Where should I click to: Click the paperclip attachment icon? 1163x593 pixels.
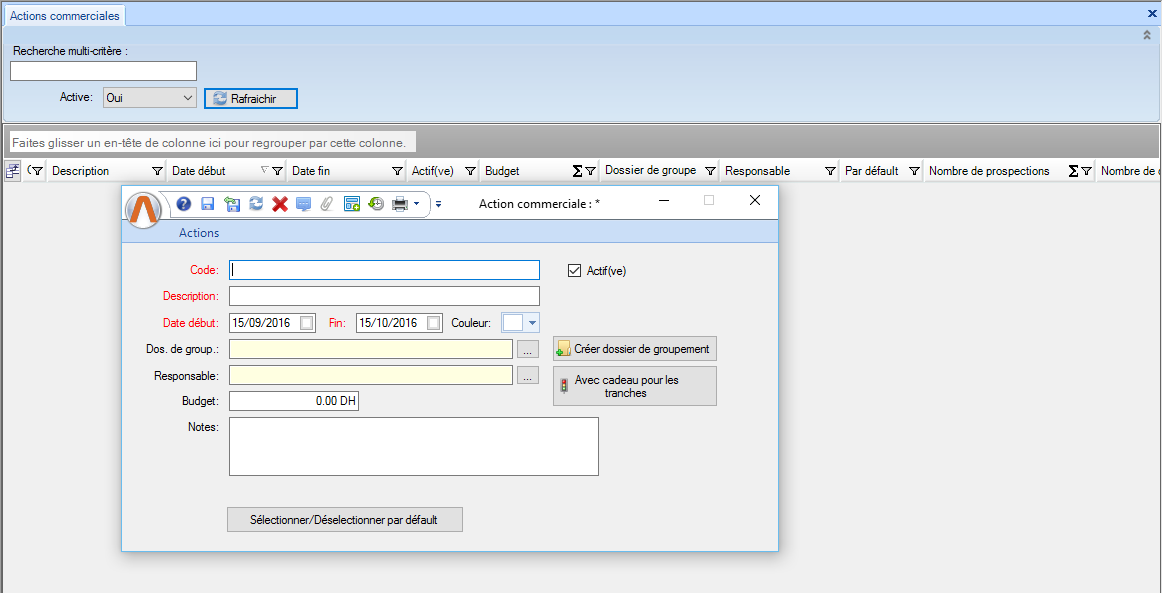tap(327, 204)
